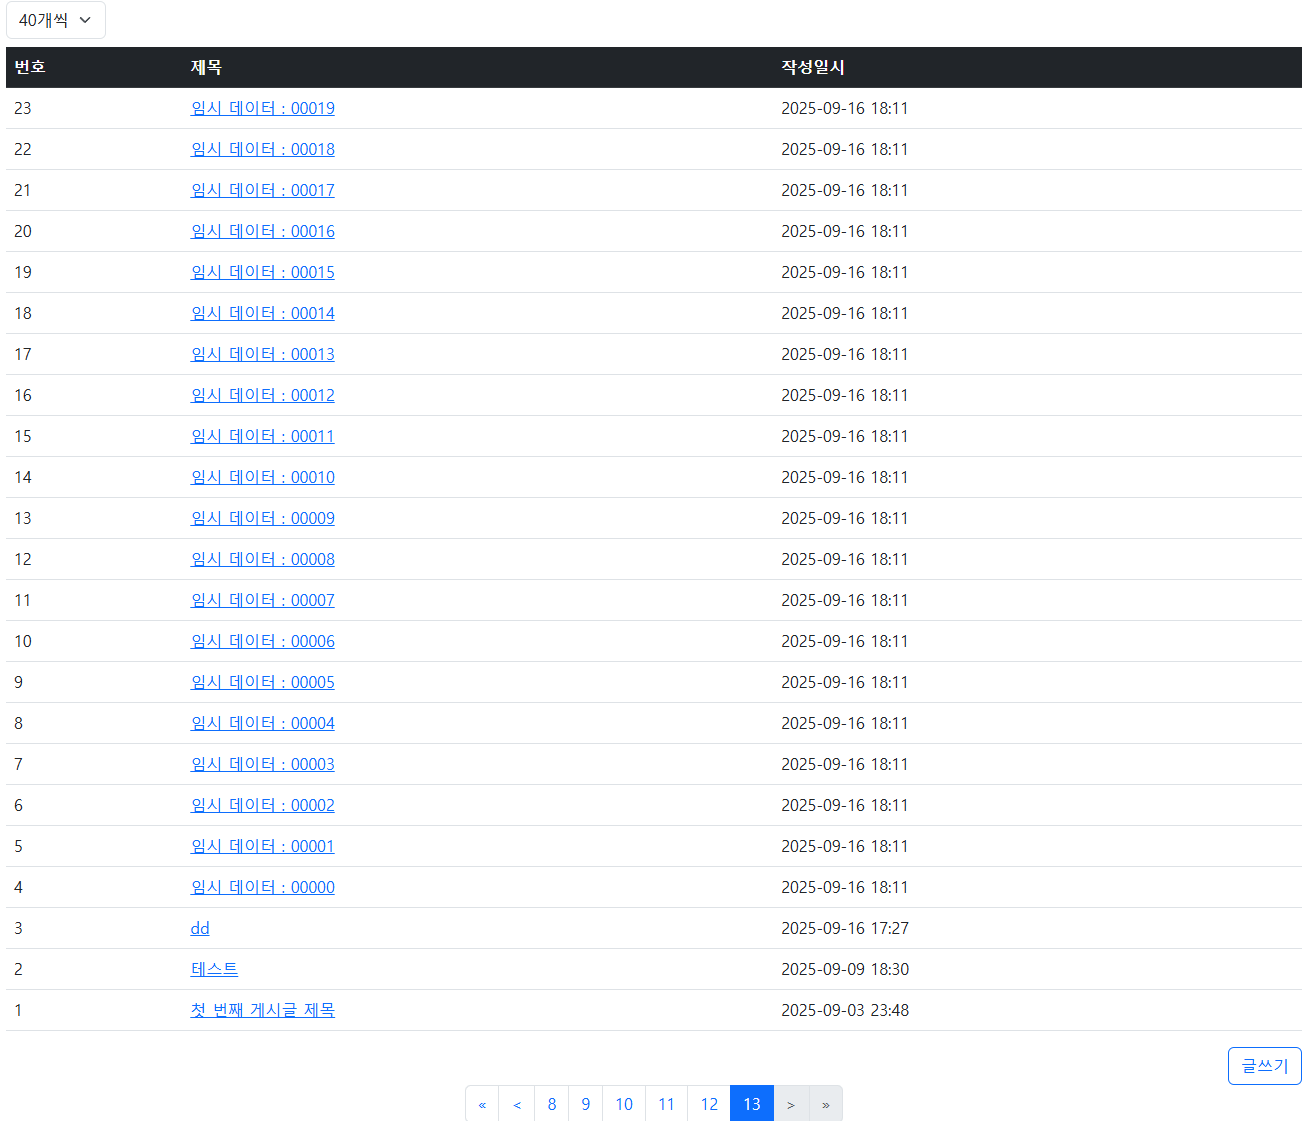This screenshot has width=1314, height=1121.
Task: Open post 임시 데이터 : 00019
Action: 263,108
